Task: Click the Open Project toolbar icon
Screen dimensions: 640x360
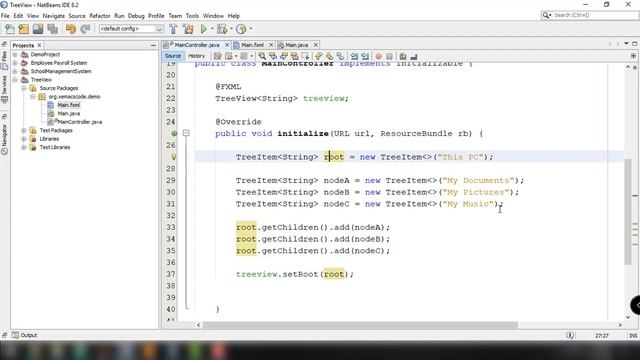Action: pos(38,29)
